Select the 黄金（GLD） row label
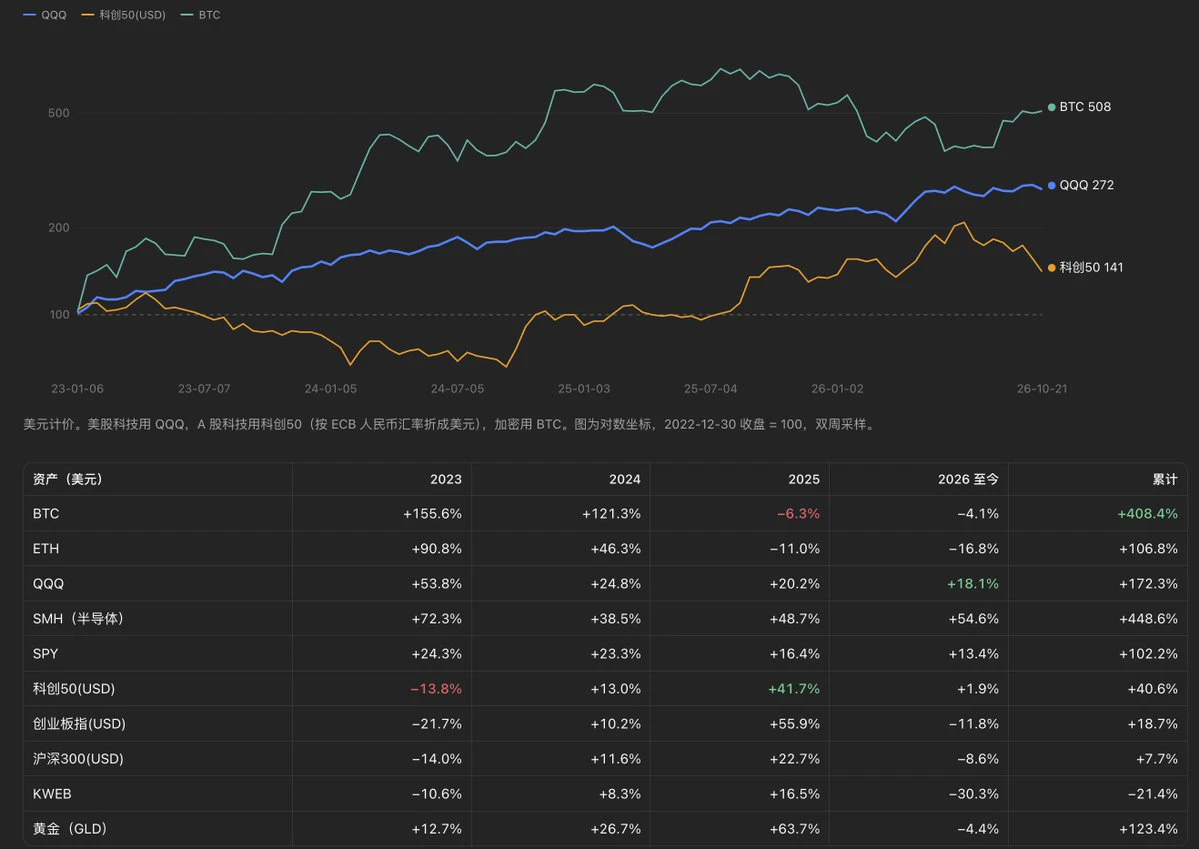The height and width of the screenshot is (849, 1199). click(x=70, y=829)
